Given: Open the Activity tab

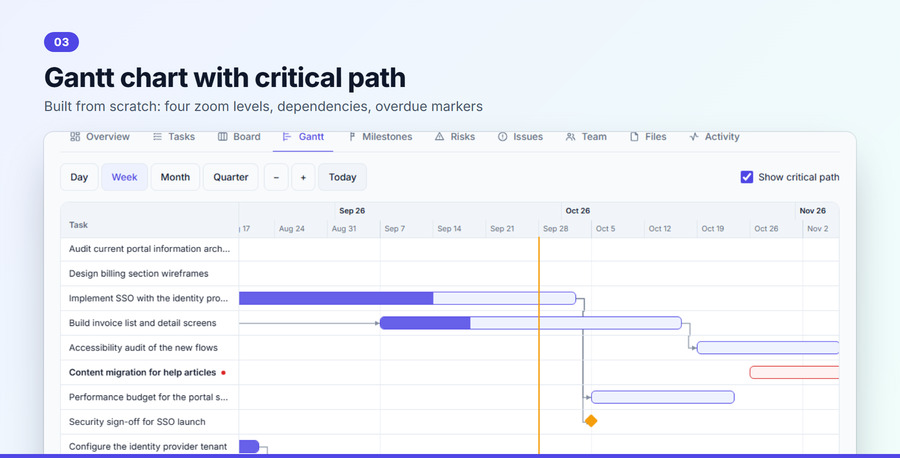Looking at the screenshot, I should click(715, 137).
